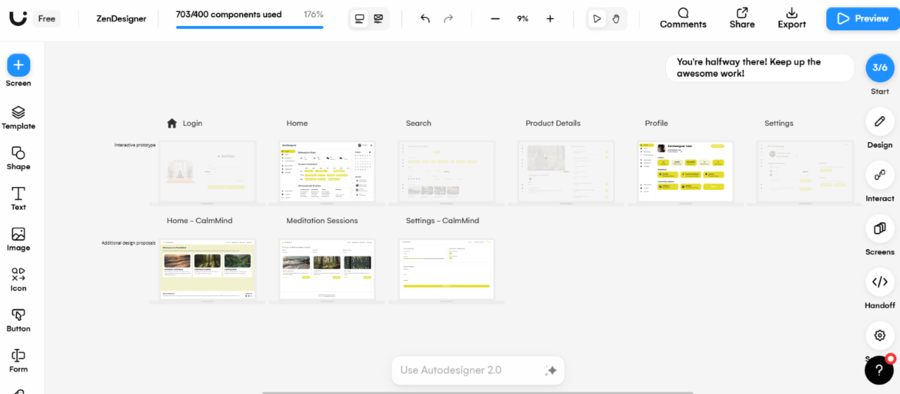
Task: Select the Button component tool
Action: pyautogui.click(x=18, y=320)
